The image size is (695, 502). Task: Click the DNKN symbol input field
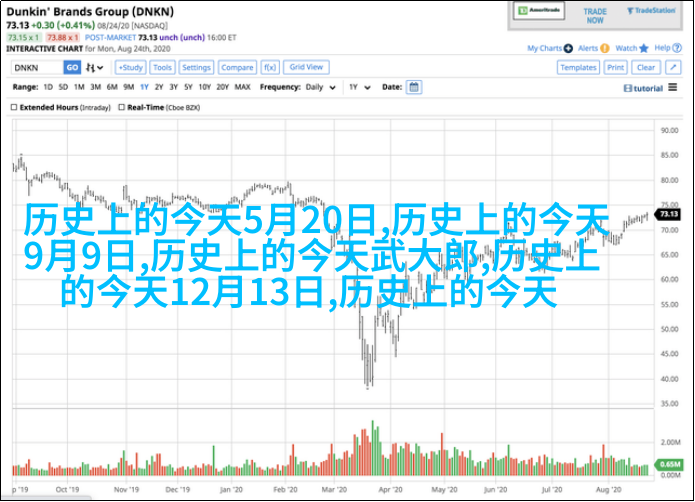click(x=37, y=67)
